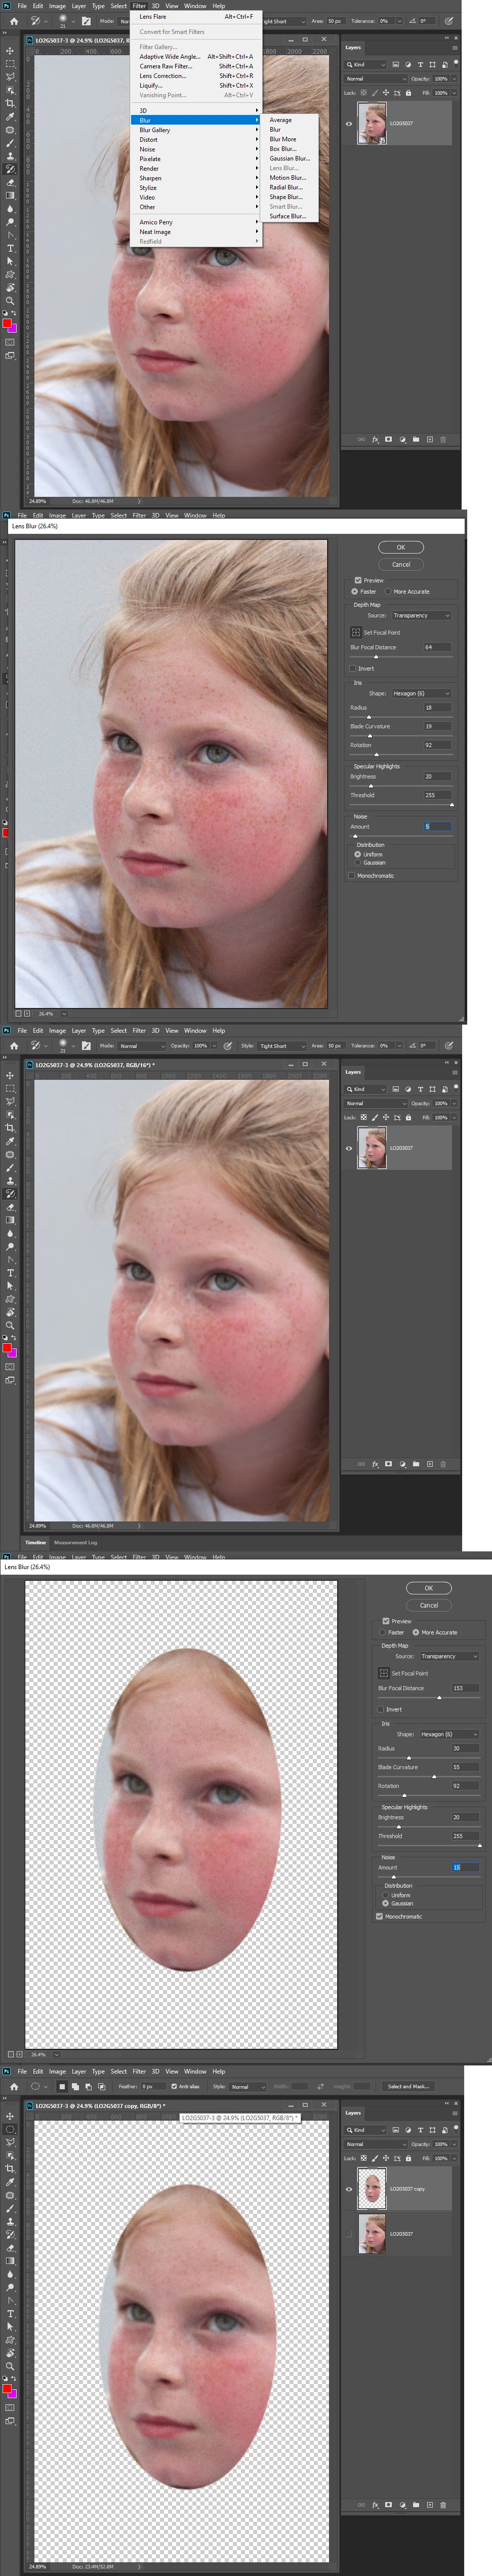Select Hand tool in the RGB/16 window toolbar
492x2576 pixels.
pyautogui.click(x=10, y=1311)
